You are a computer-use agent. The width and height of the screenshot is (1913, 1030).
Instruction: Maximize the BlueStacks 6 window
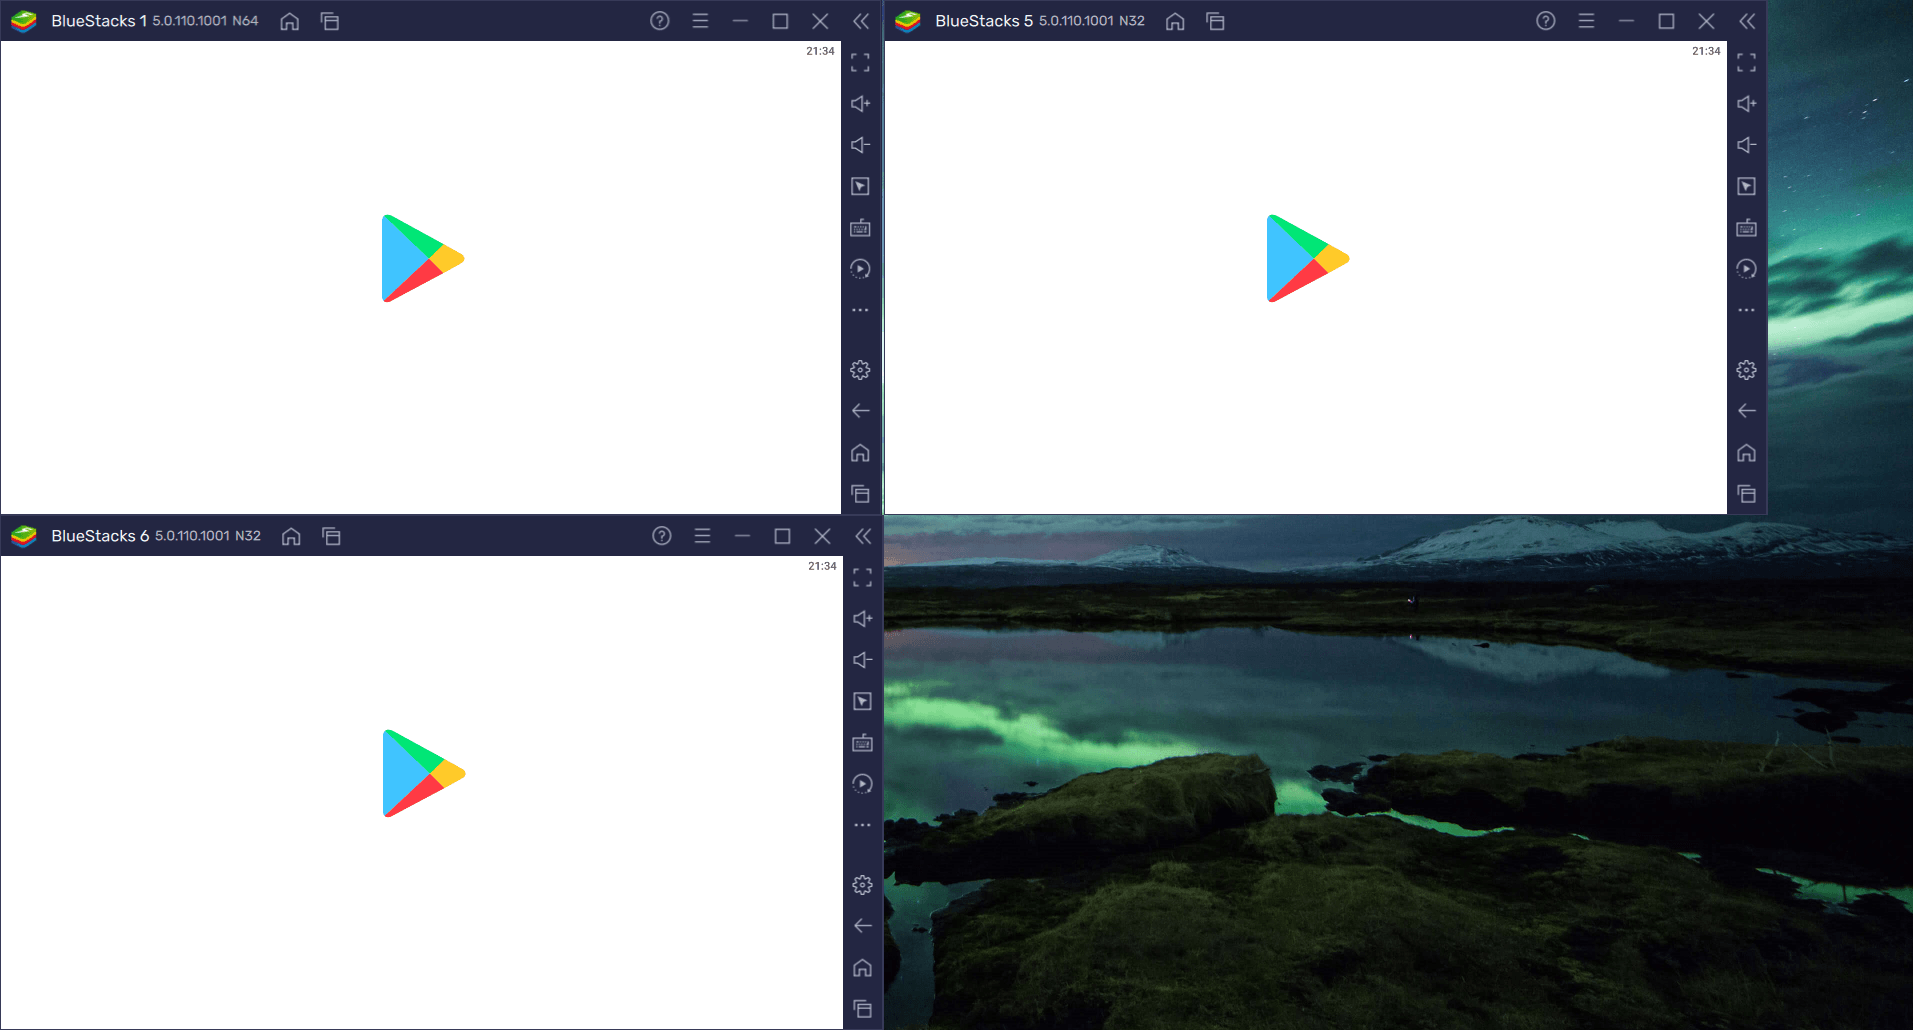pos(782,536)
